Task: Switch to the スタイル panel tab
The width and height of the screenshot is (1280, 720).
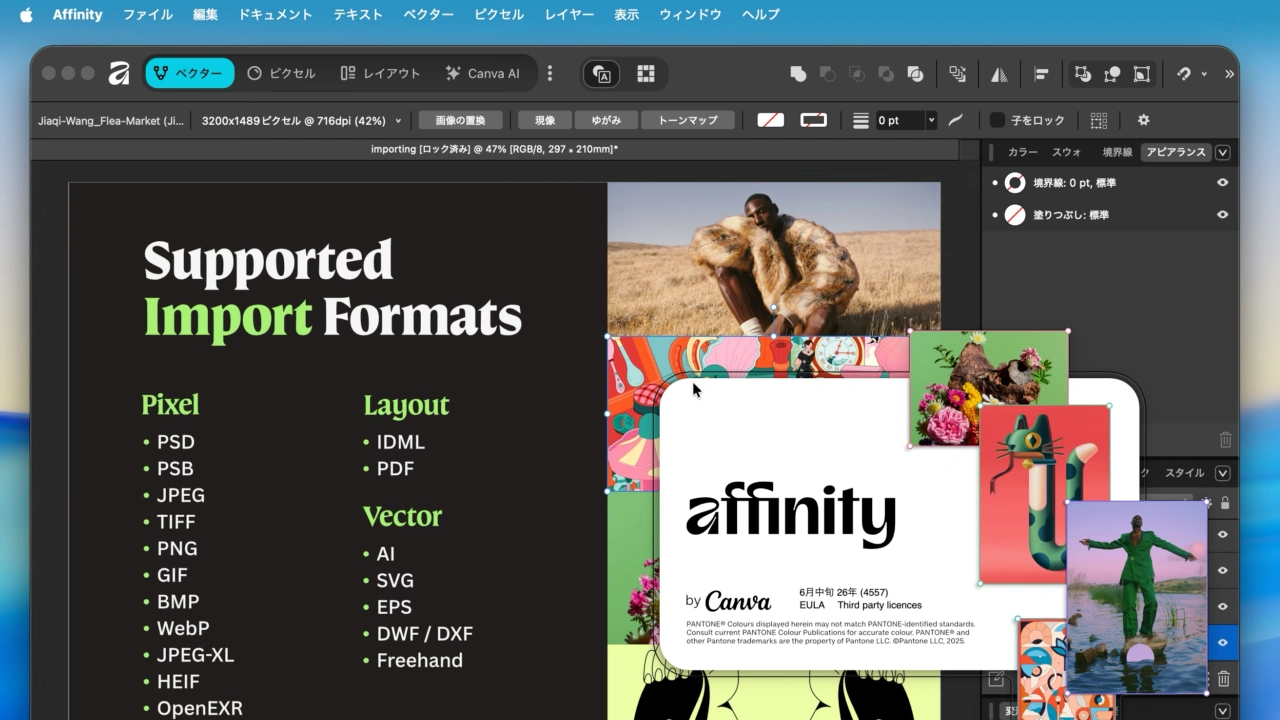Action: 1185,472
